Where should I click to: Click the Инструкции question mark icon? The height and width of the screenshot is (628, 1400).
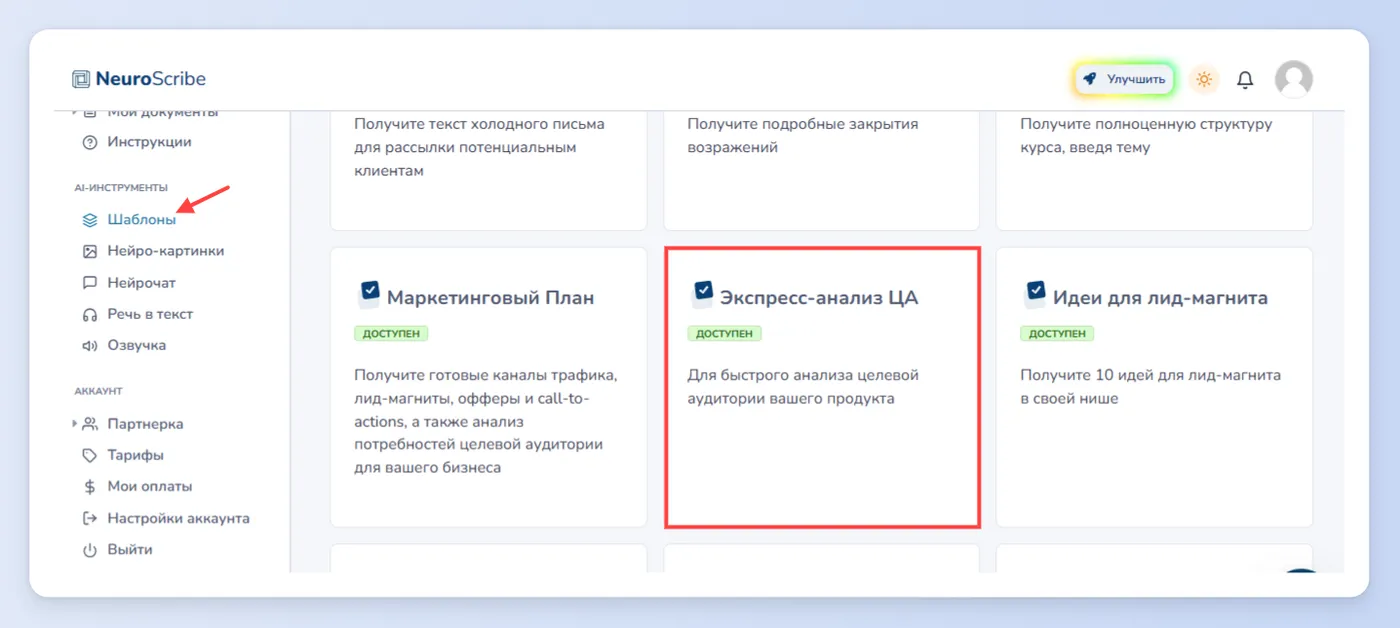pos(89,142)
